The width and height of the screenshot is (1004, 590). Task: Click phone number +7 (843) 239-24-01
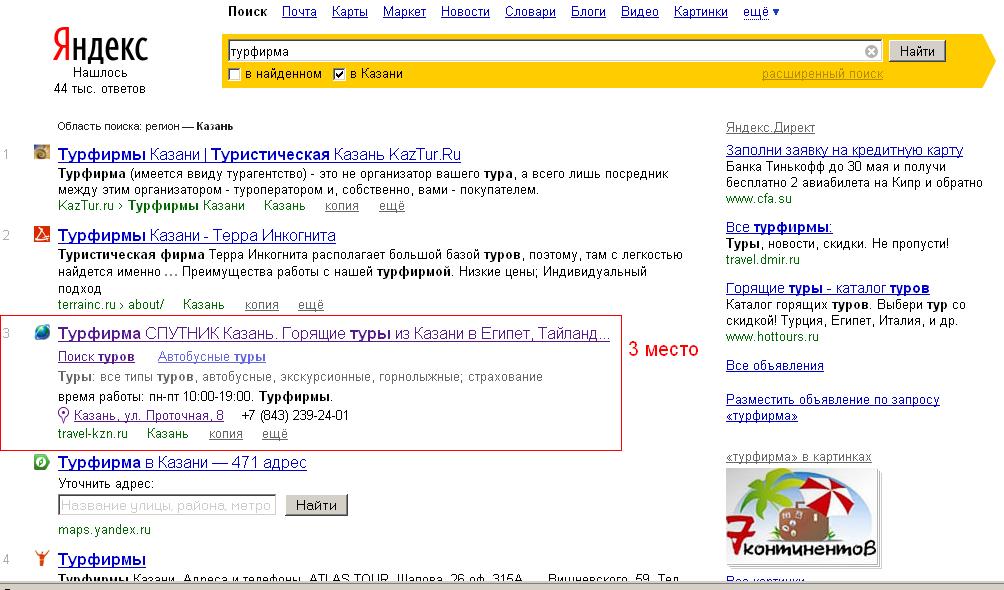(295, 415)
